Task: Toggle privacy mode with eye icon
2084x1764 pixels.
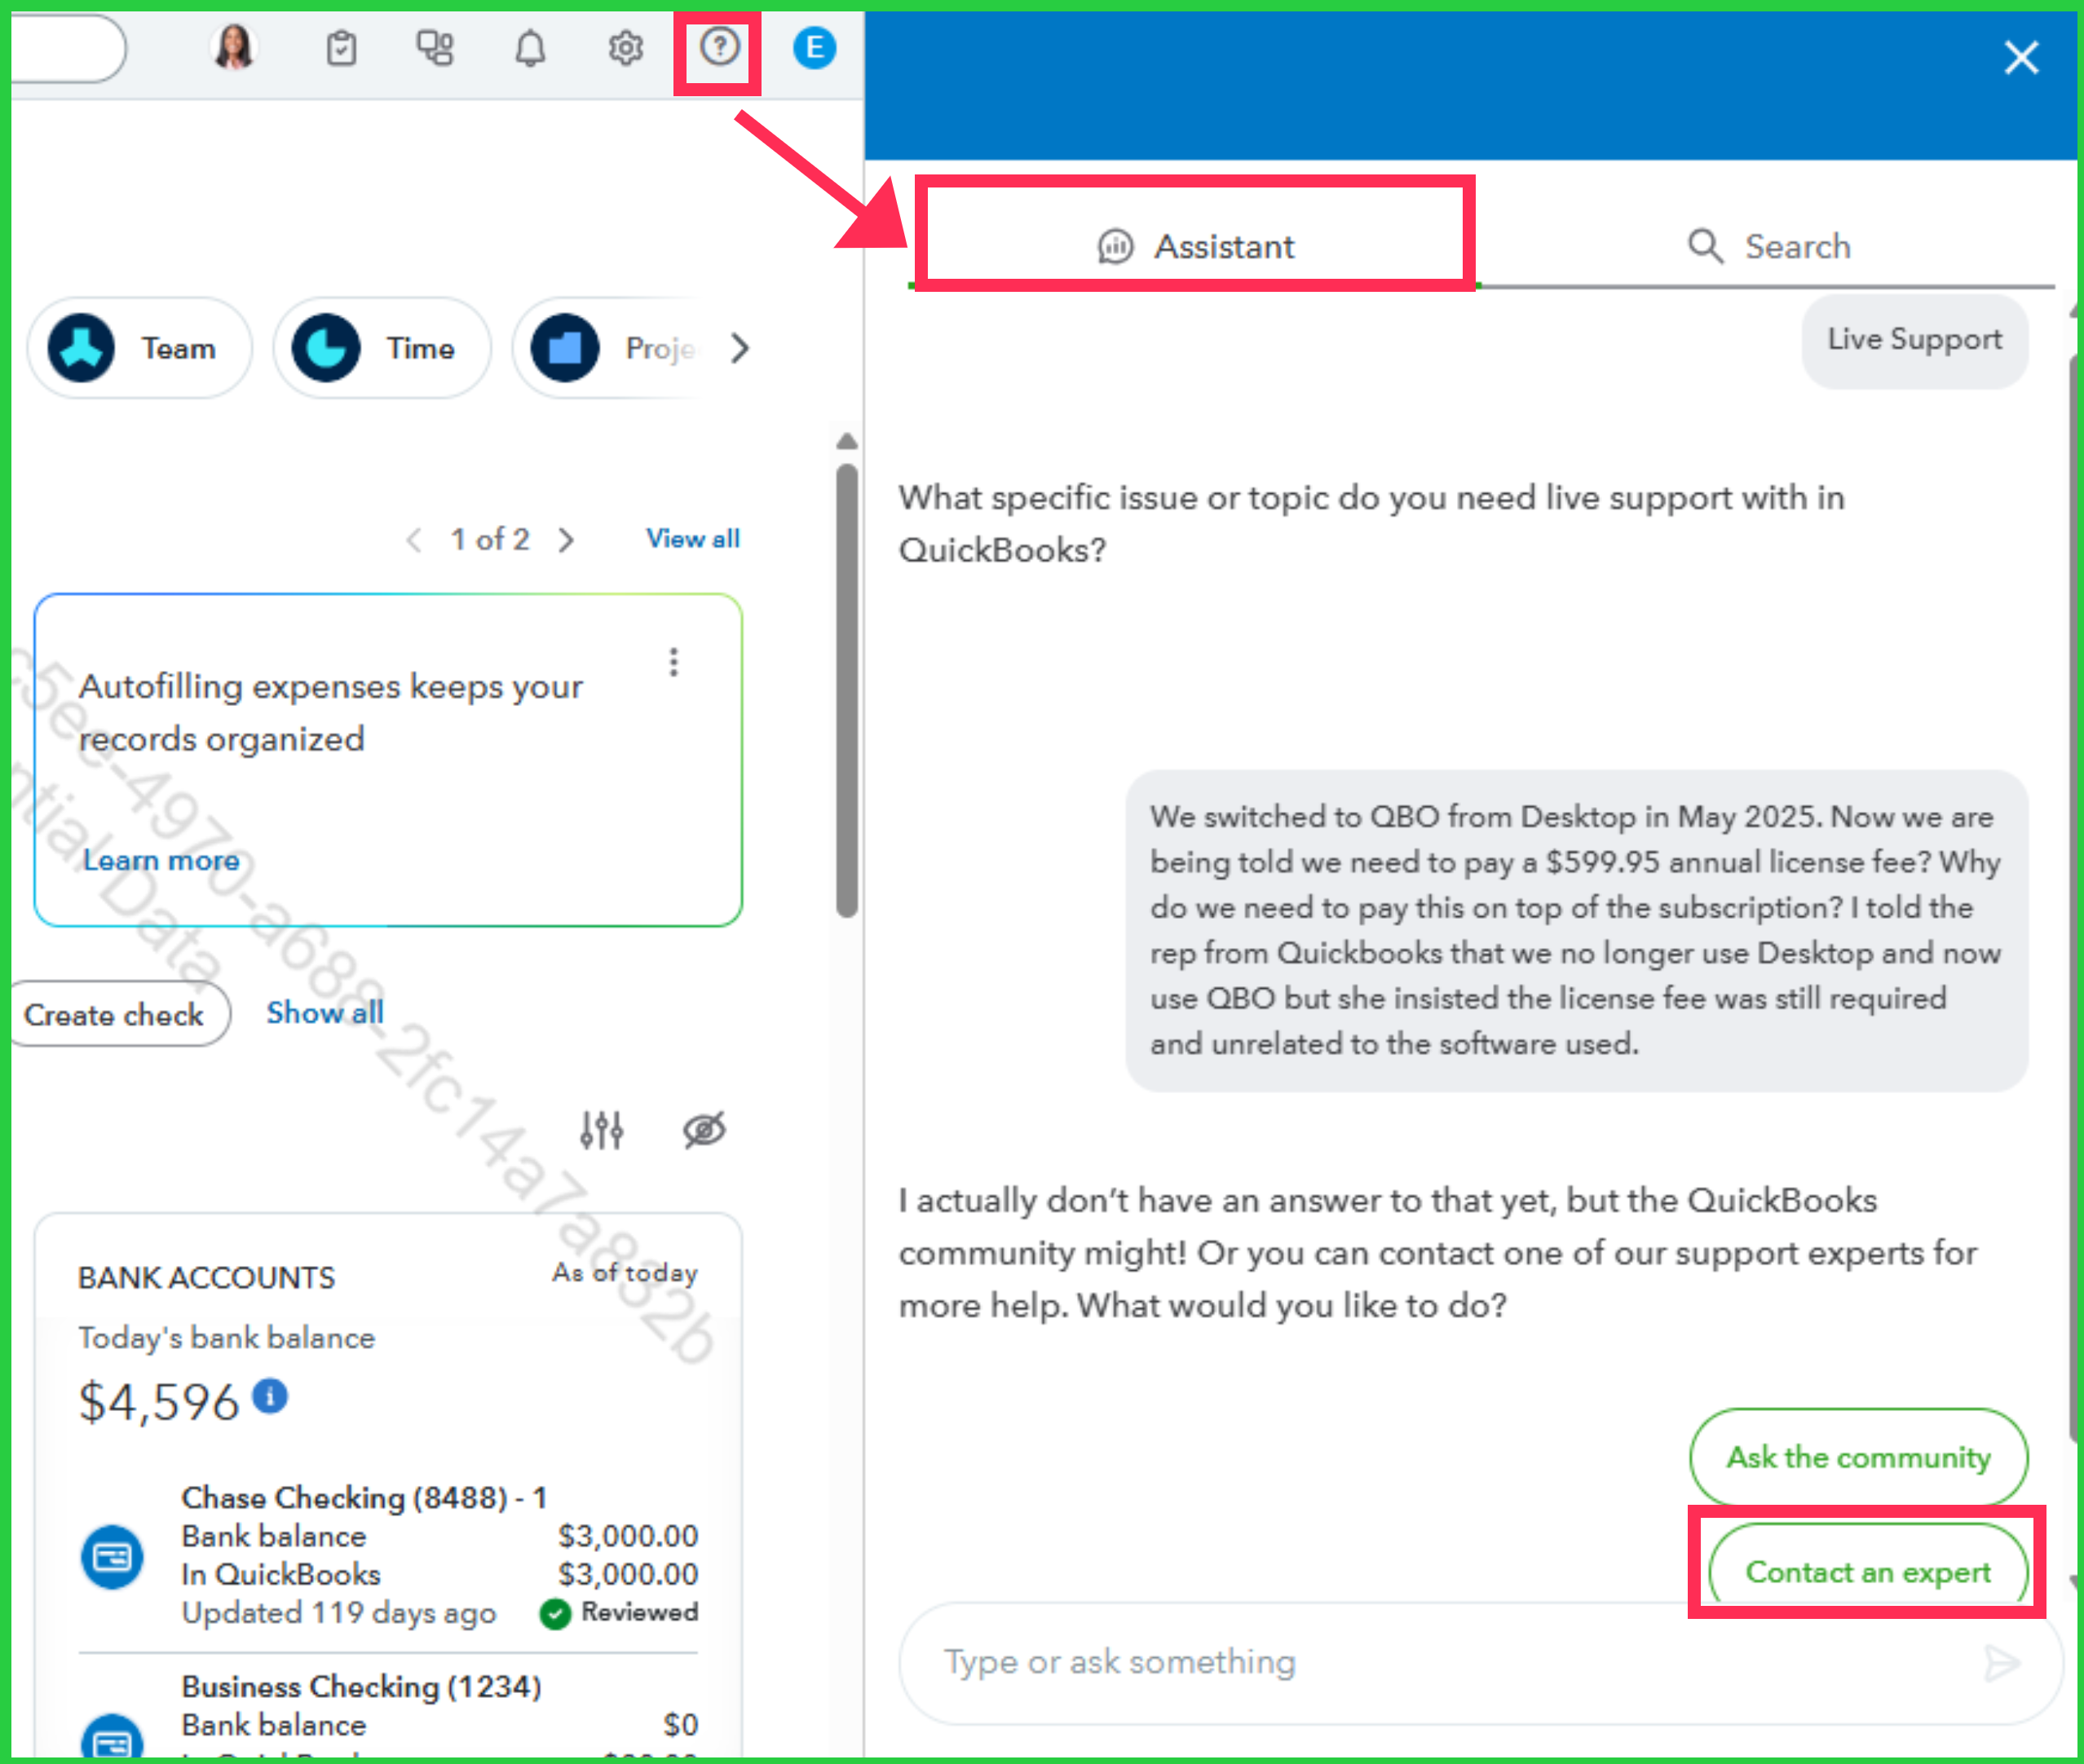Action: pyautogui.click(x=704, y=1130)
